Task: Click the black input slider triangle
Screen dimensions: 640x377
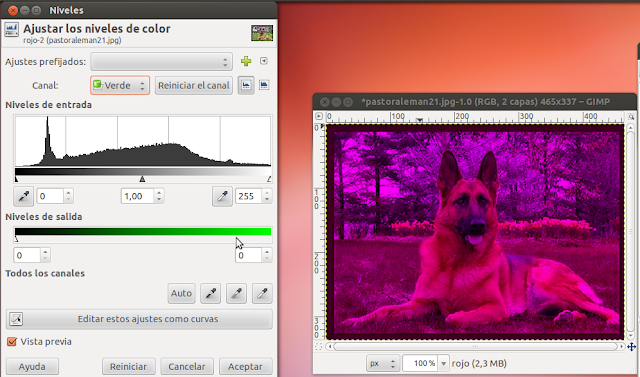Action: pyautogui.click(x=16, y=179)
